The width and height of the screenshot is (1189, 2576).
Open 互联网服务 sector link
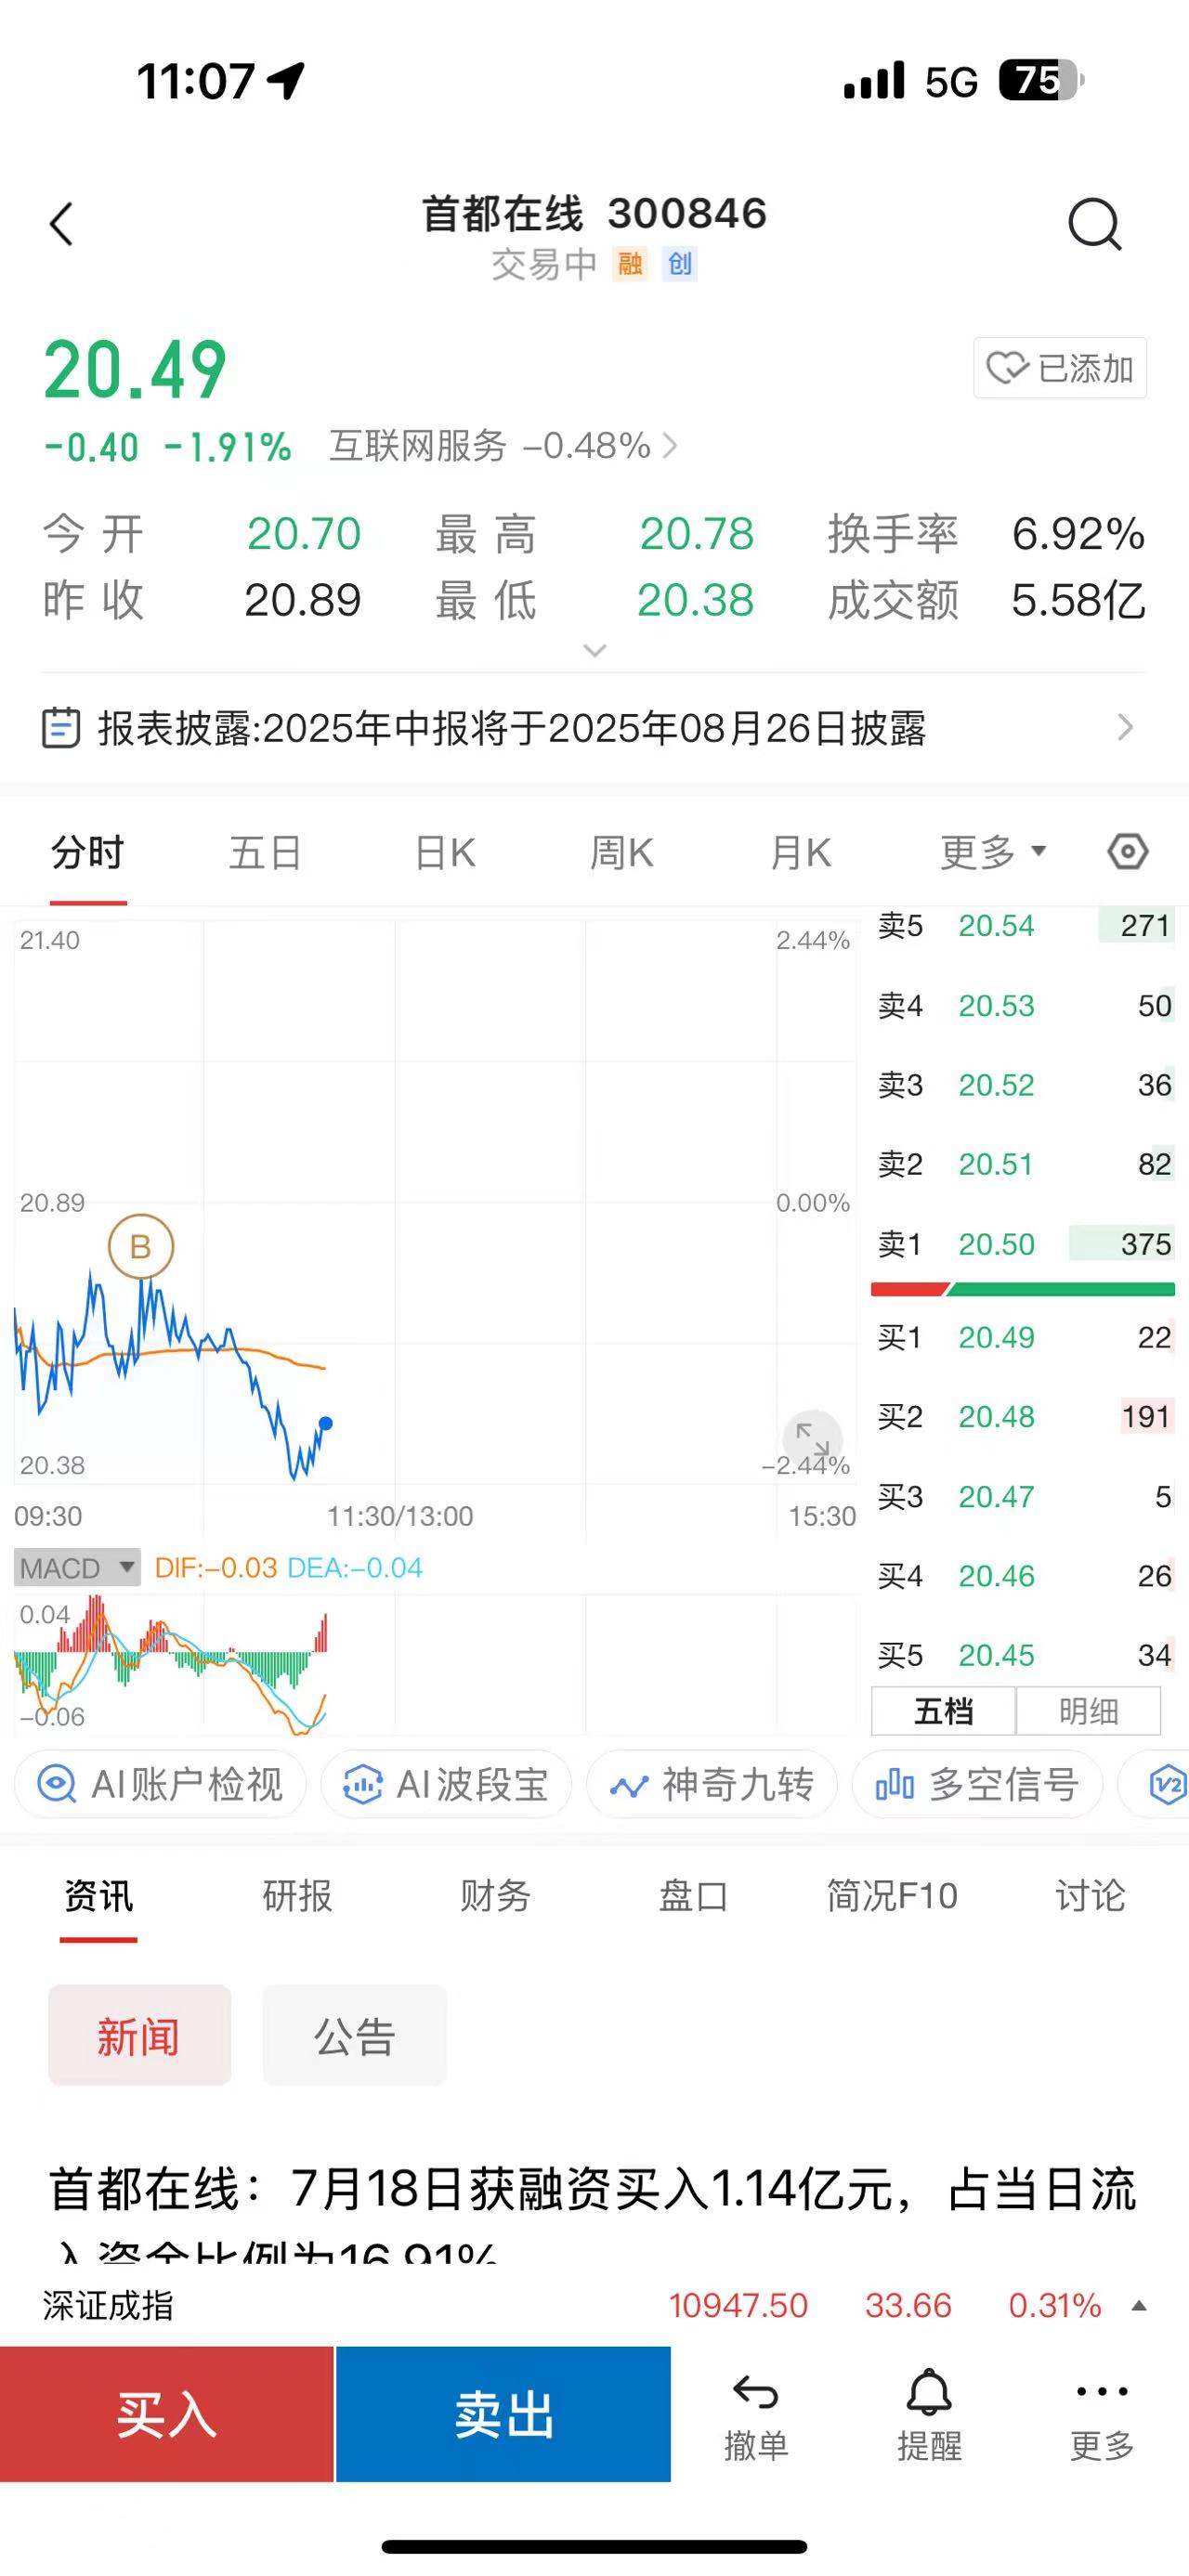(503, 446)
